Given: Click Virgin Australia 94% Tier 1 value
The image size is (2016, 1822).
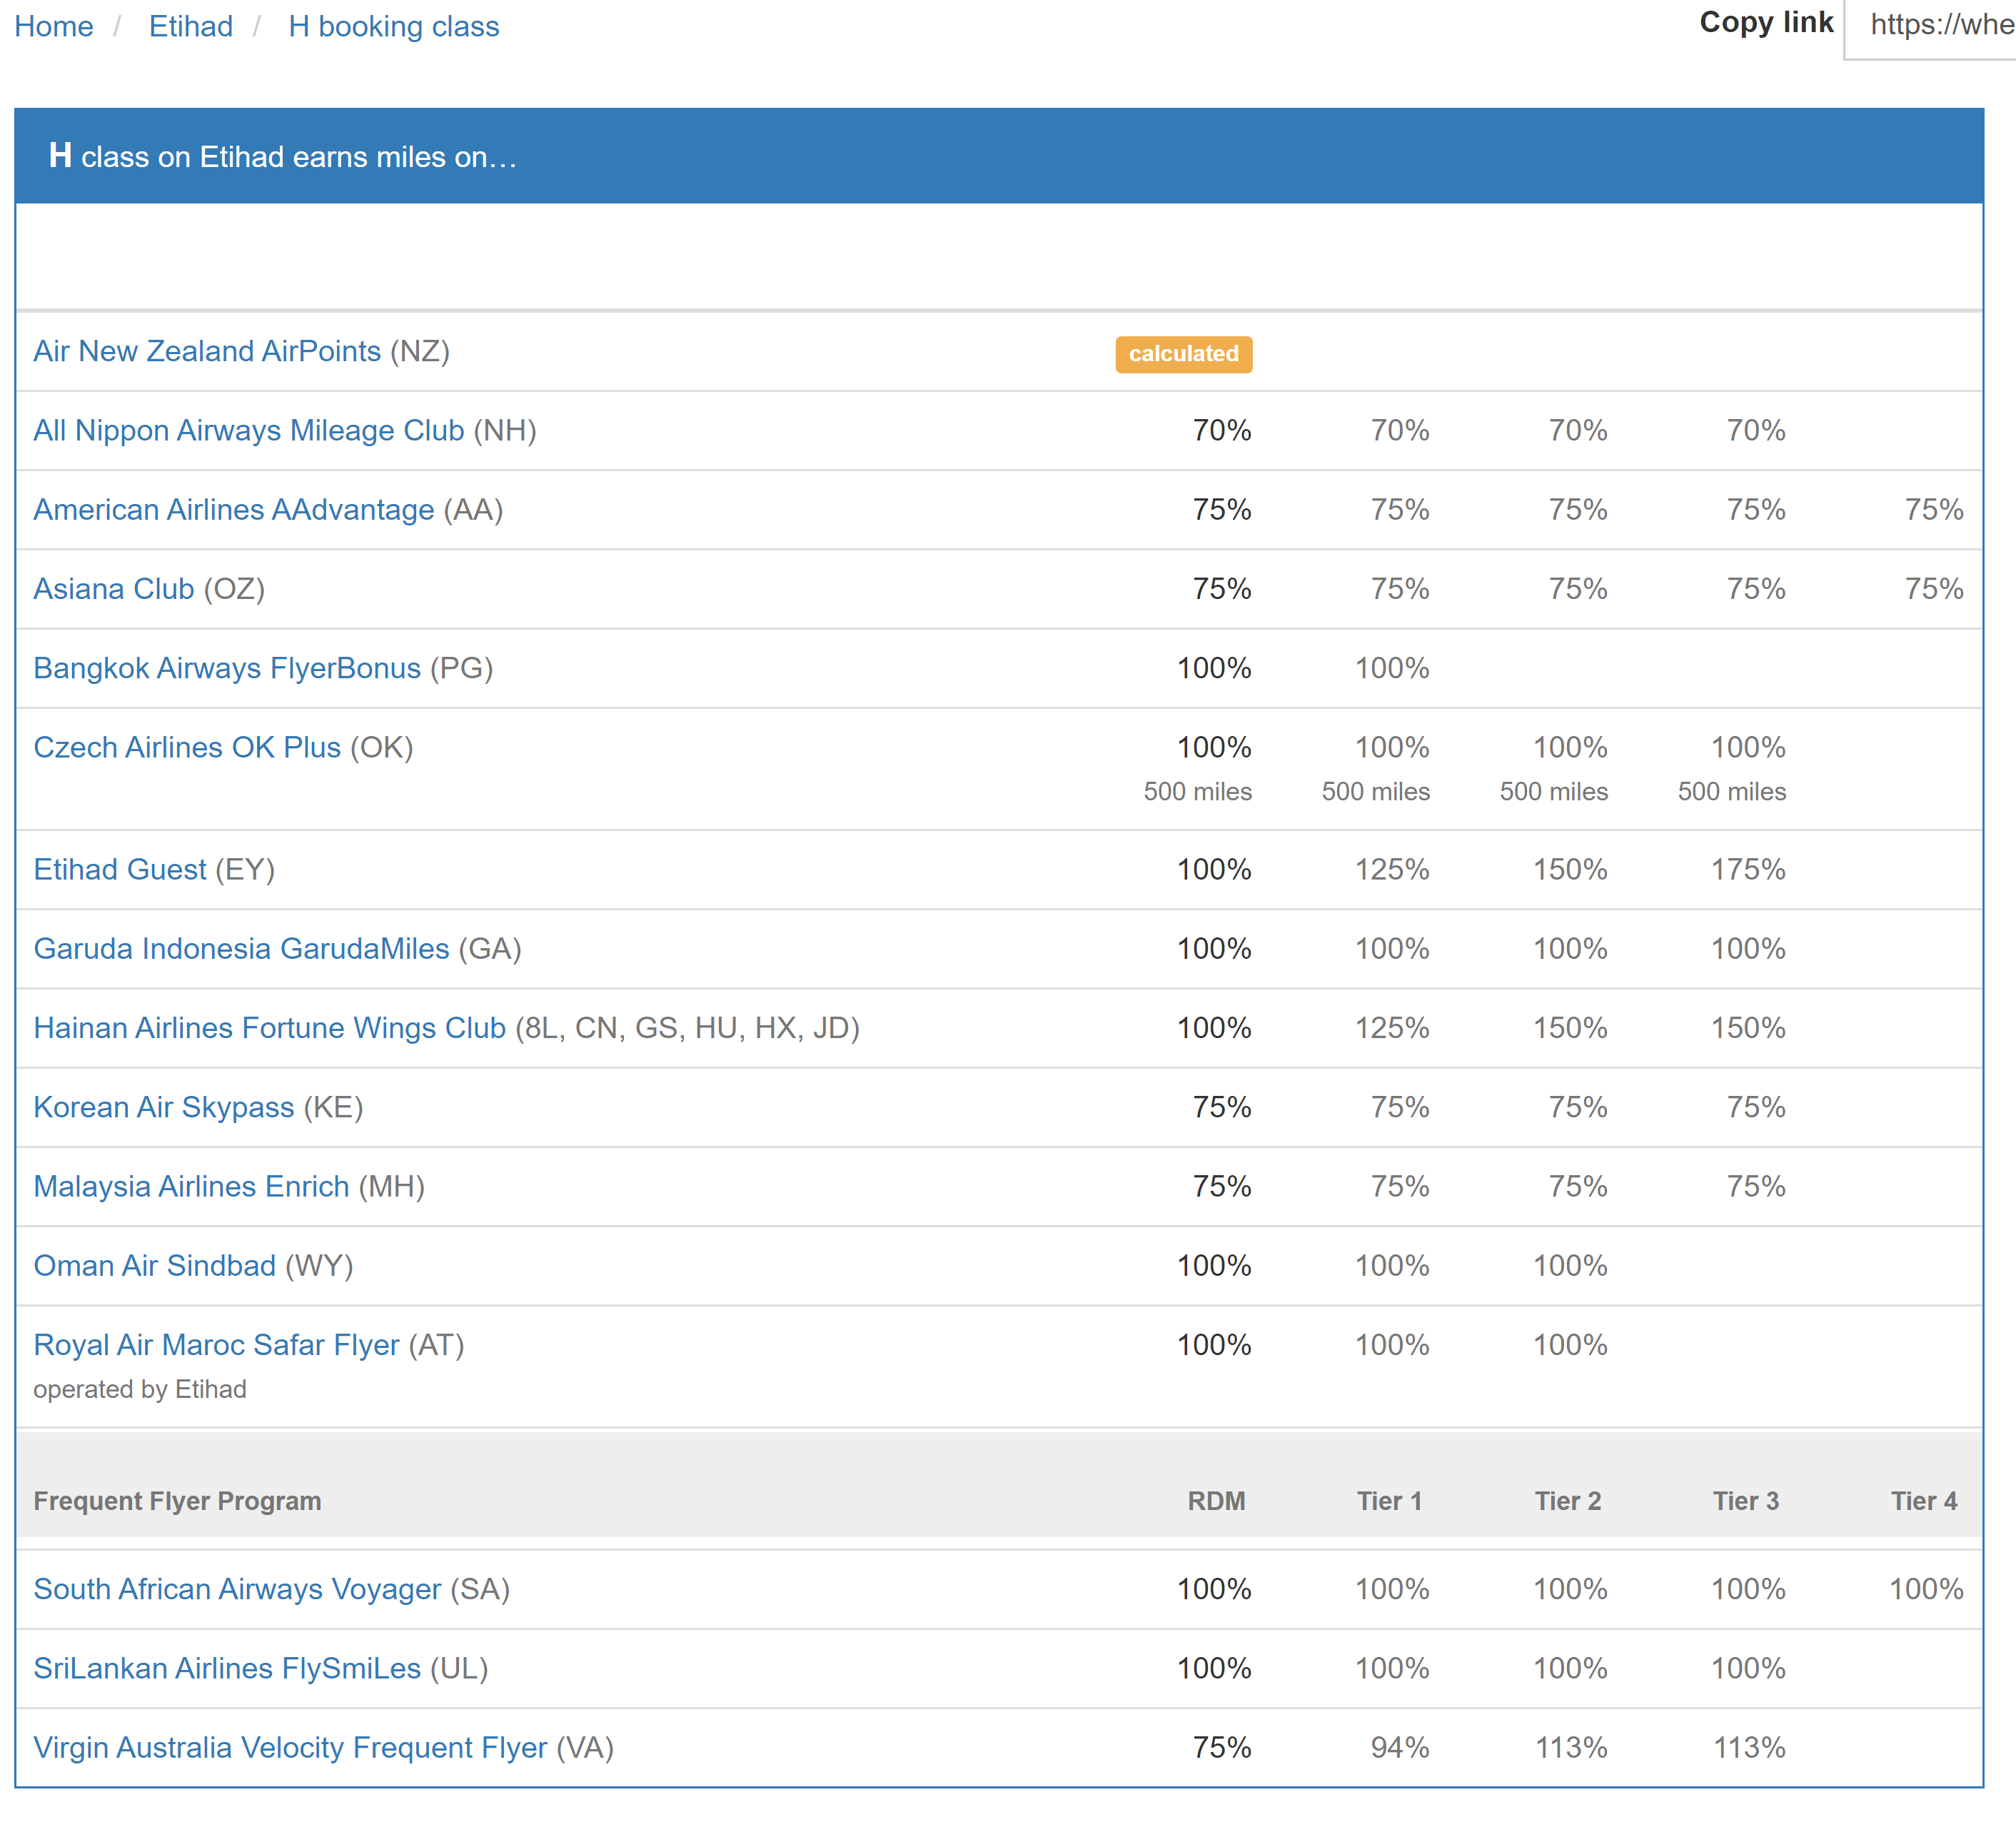Looking at the screenshot, I should (x=1400, y=1747).
